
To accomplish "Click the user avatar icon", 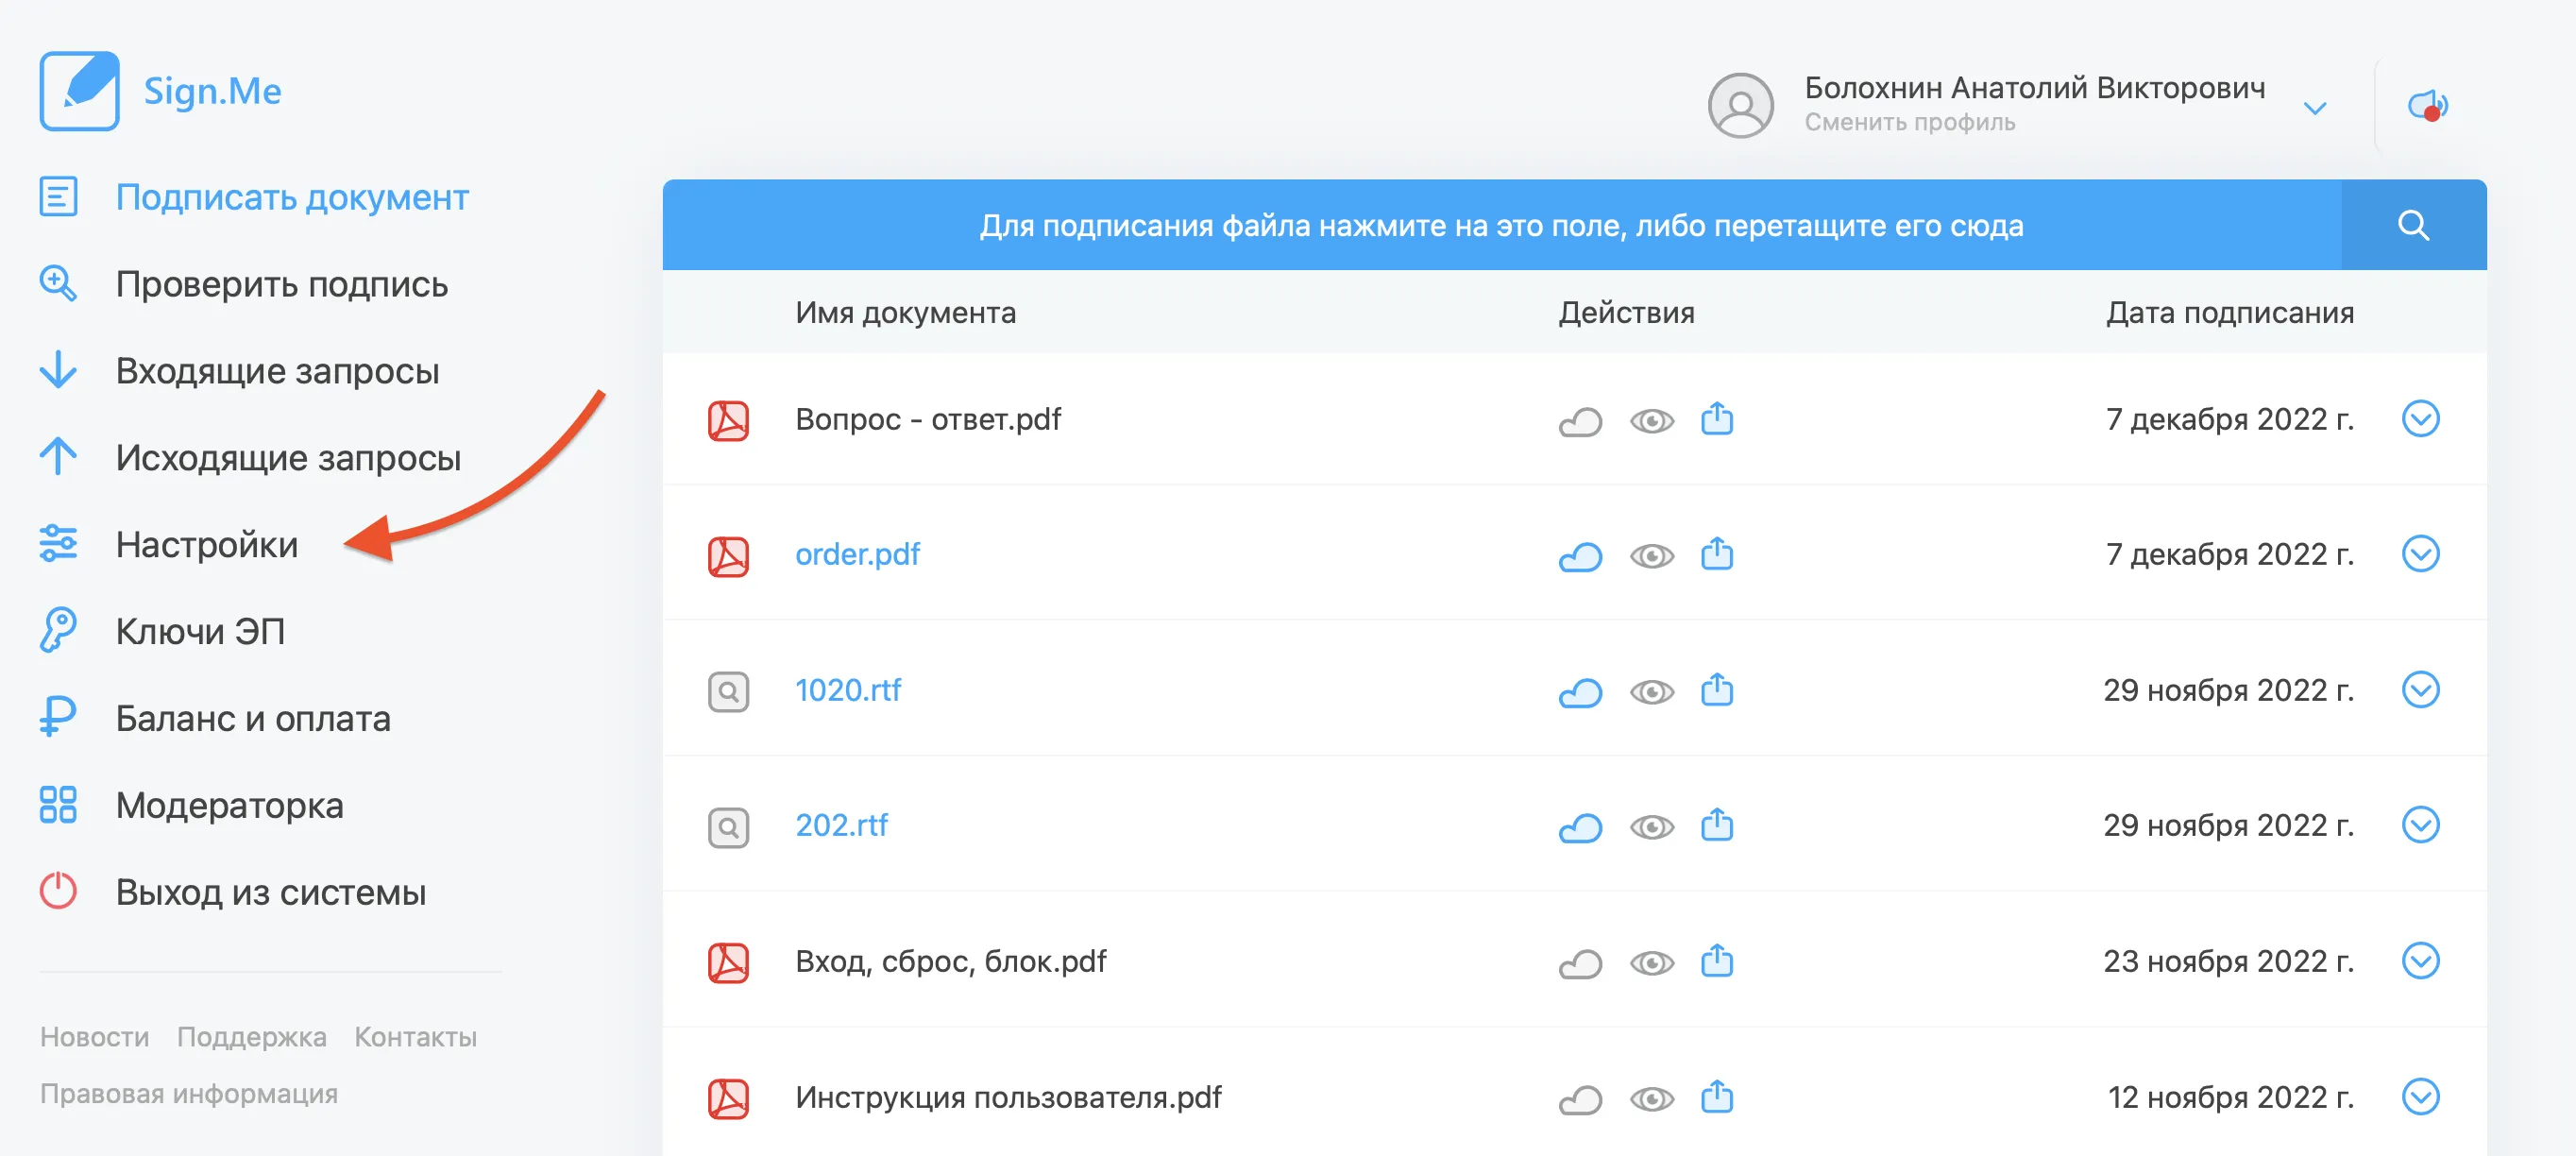I will (x=1740, y=105).
